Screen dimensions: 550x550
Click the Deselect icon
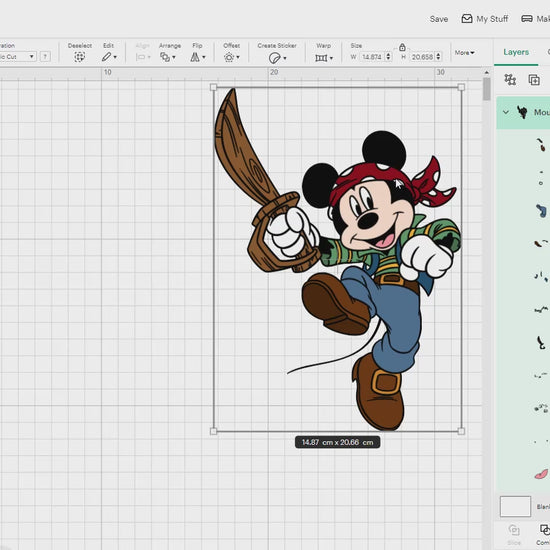click(x=80, y=57)
